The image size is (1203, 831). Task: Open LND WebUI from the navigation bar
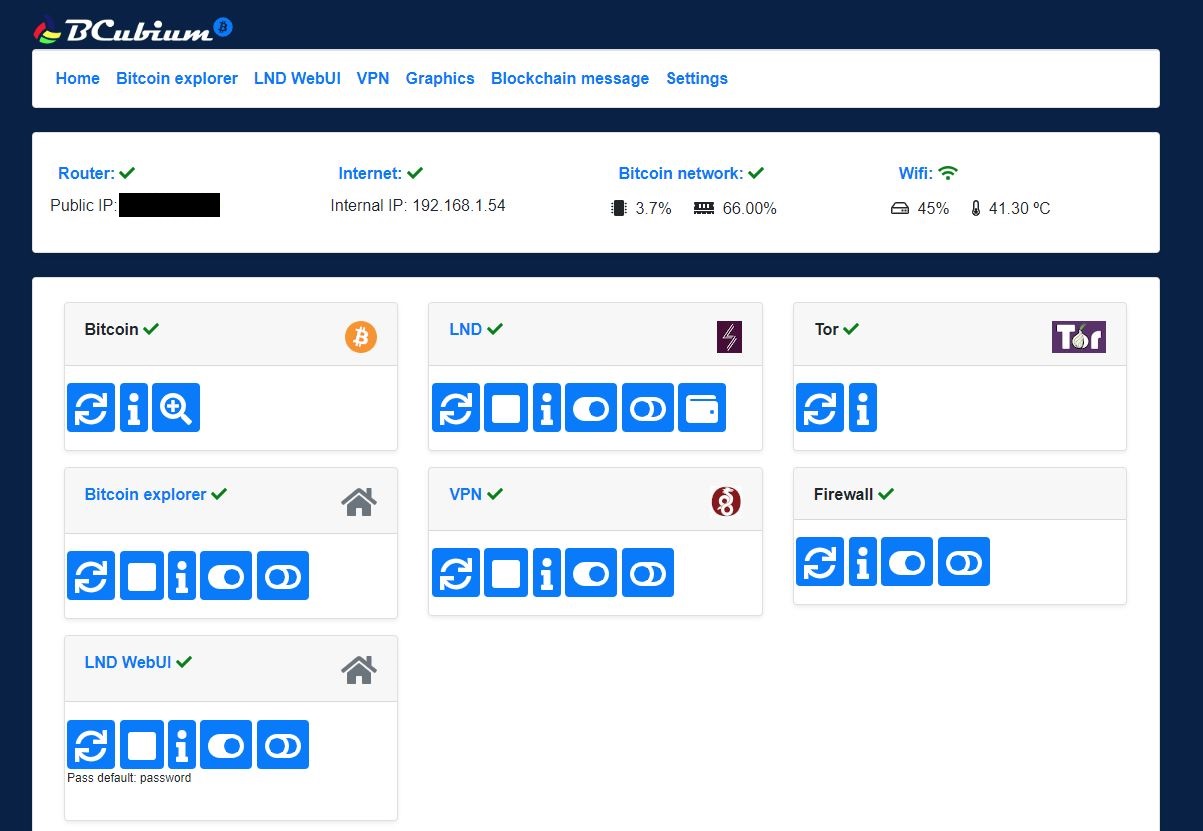(x=297, y=78)
